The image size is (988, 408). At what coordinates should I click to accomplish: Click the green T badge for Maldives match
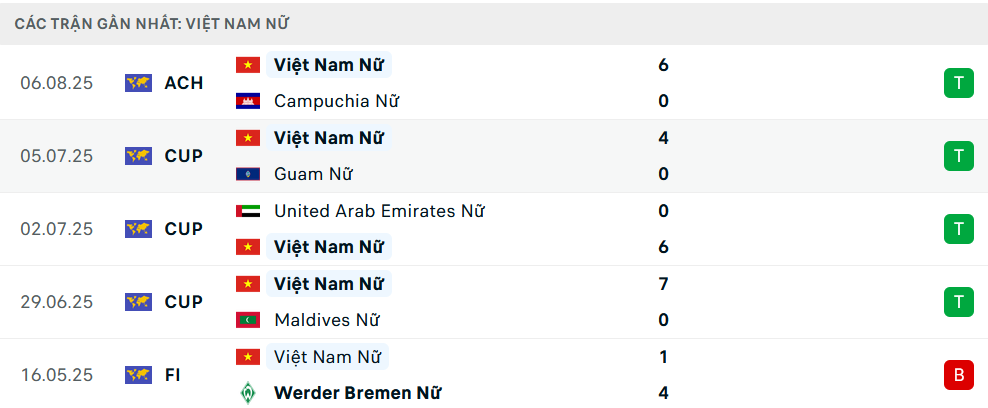[958, 302]
